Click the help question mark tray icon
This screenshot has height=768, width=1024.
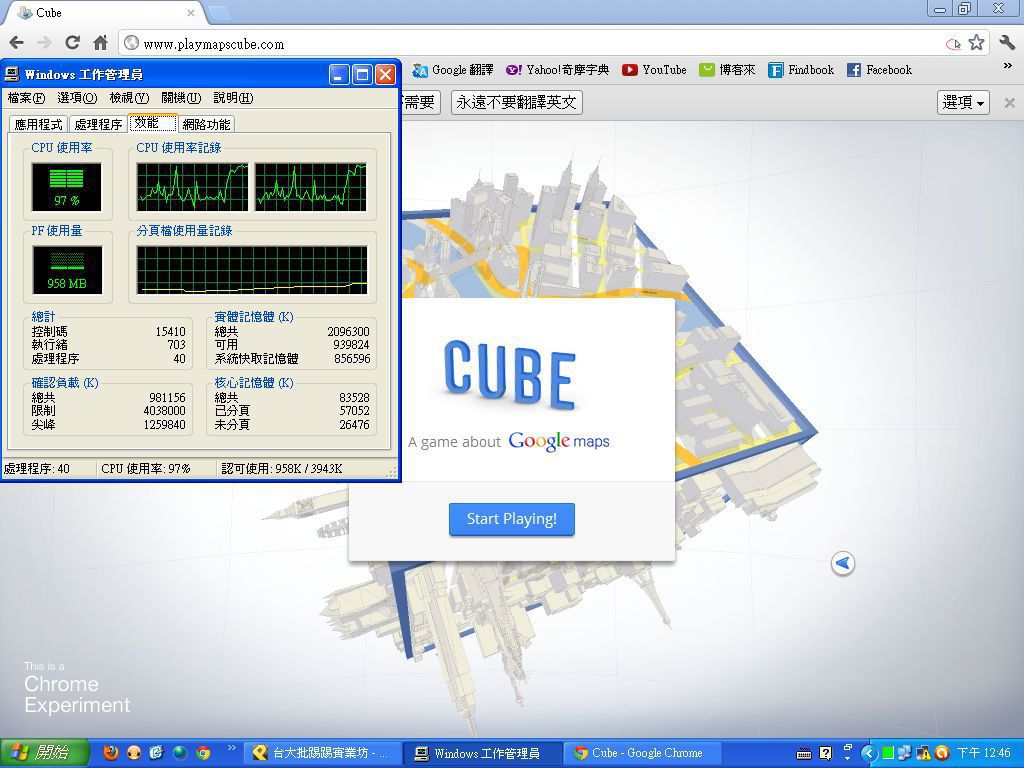pyautogui.click(x=825, y=753)
